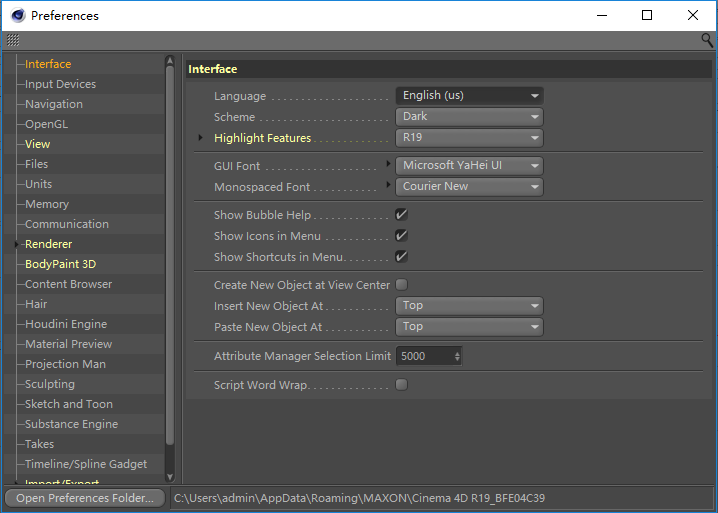
Task: Click Open Preferences Folder button
Action: (85, 498)
